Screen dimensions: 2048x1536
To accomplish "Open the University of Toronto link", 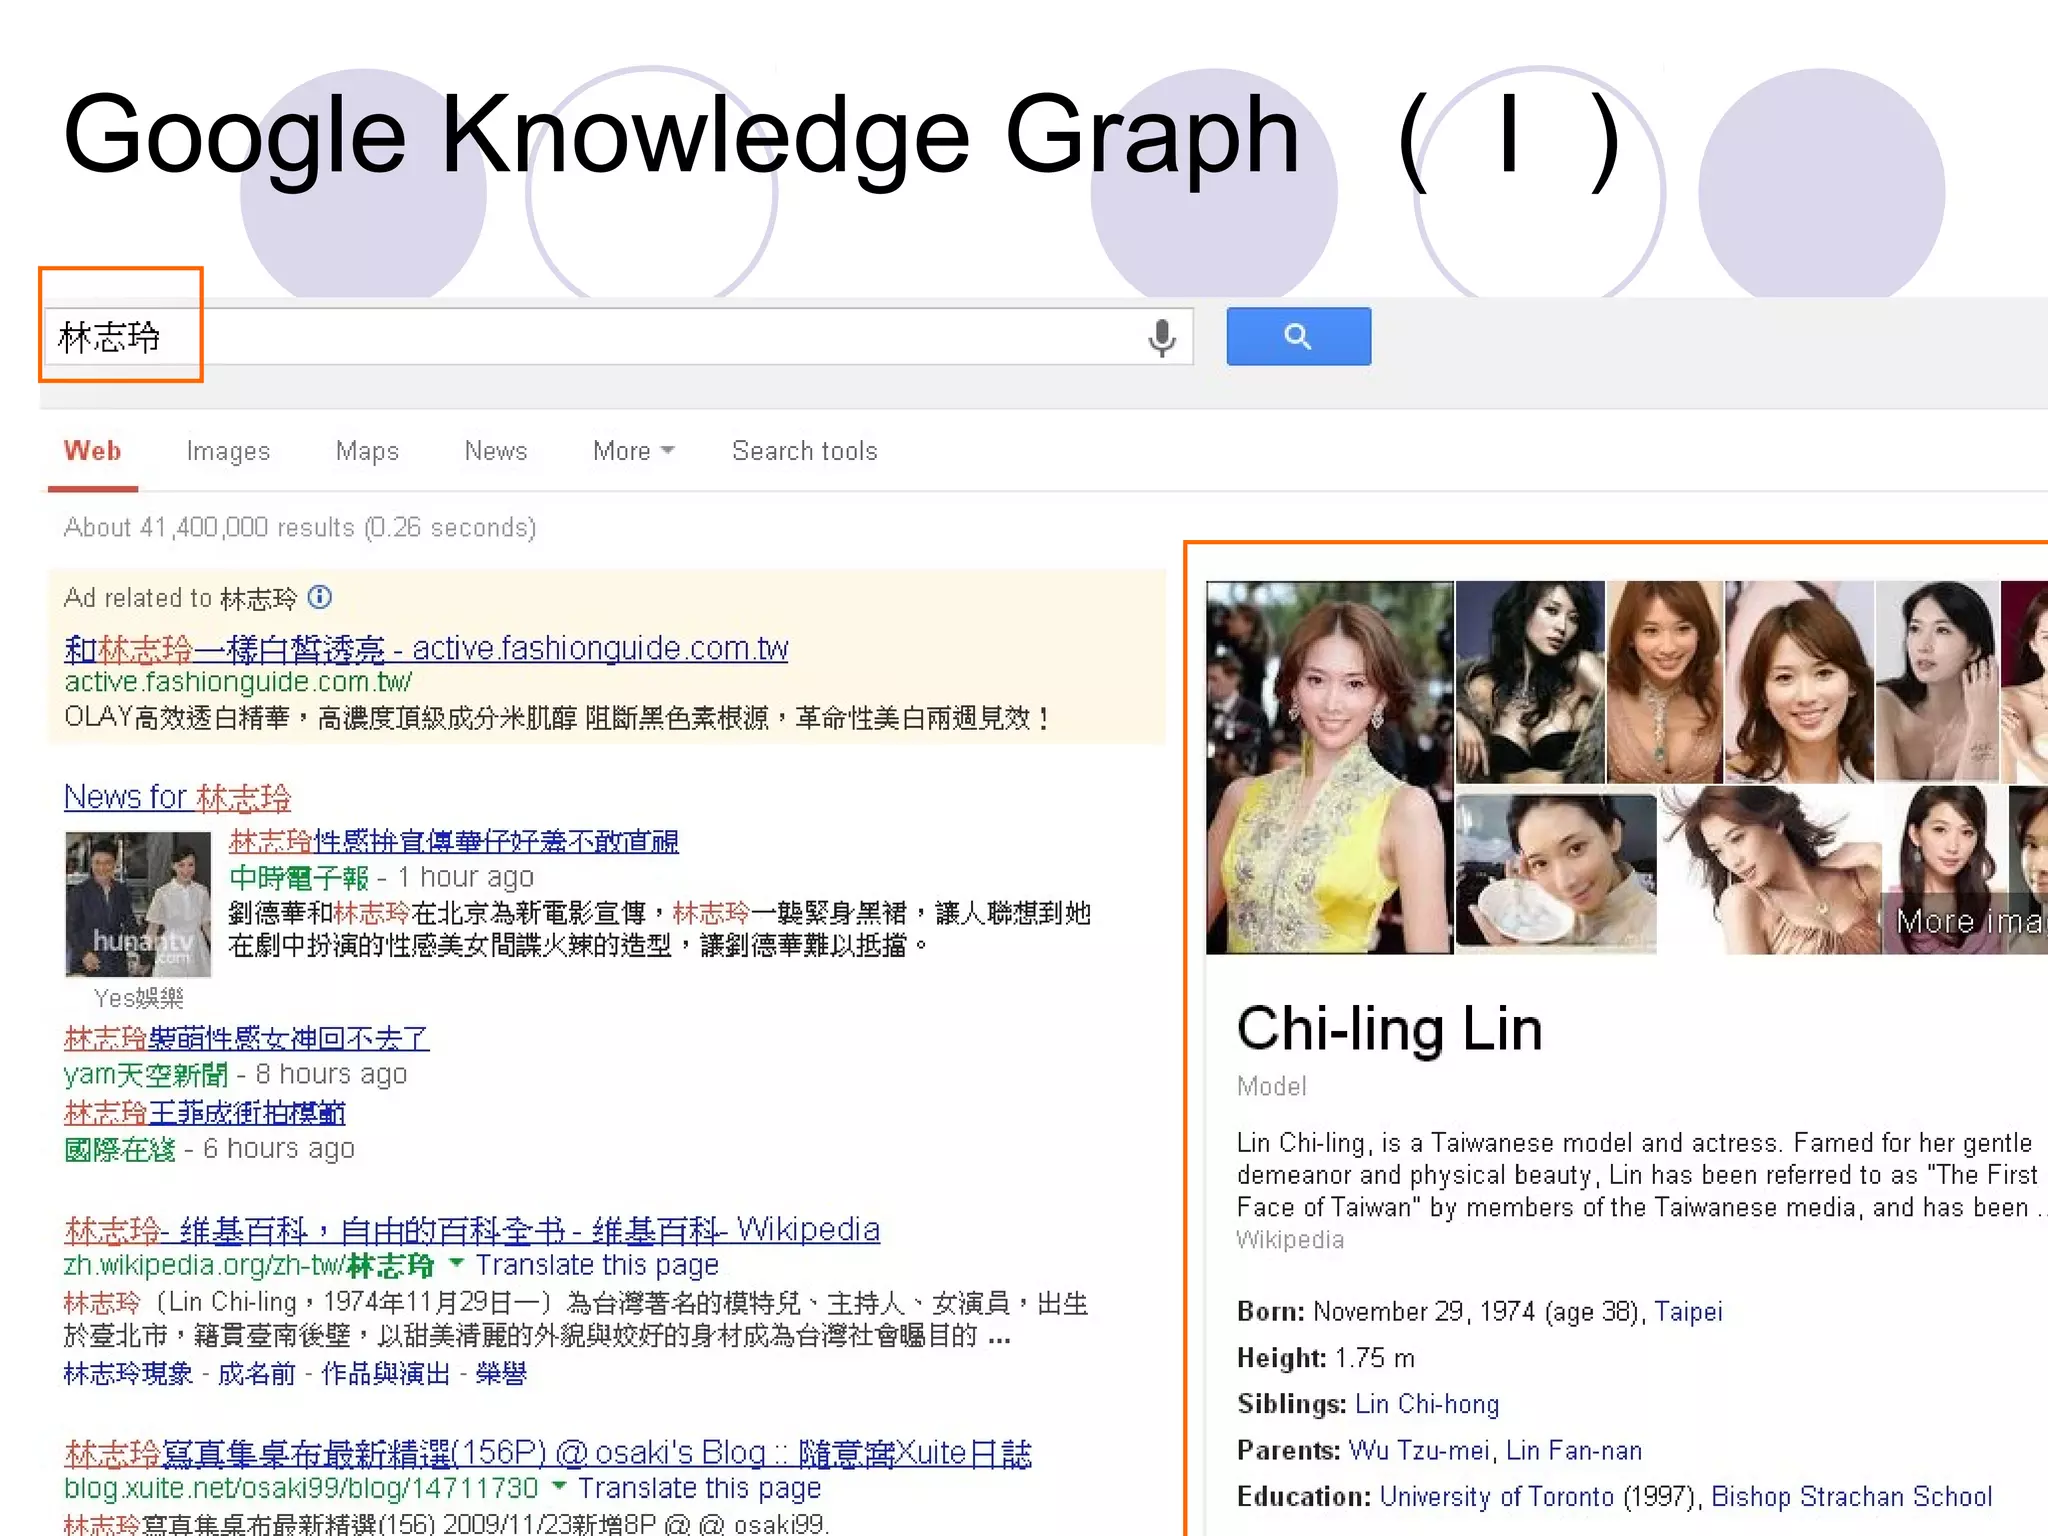I will [1497, 1497].
